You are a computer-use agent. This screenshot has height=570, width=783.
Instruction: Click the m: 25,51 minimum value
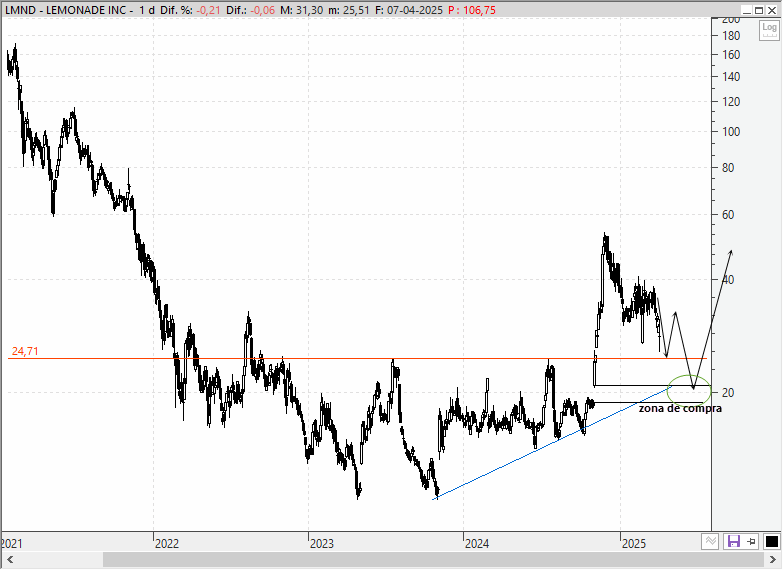pyautogui.click(x=349, y=10)
